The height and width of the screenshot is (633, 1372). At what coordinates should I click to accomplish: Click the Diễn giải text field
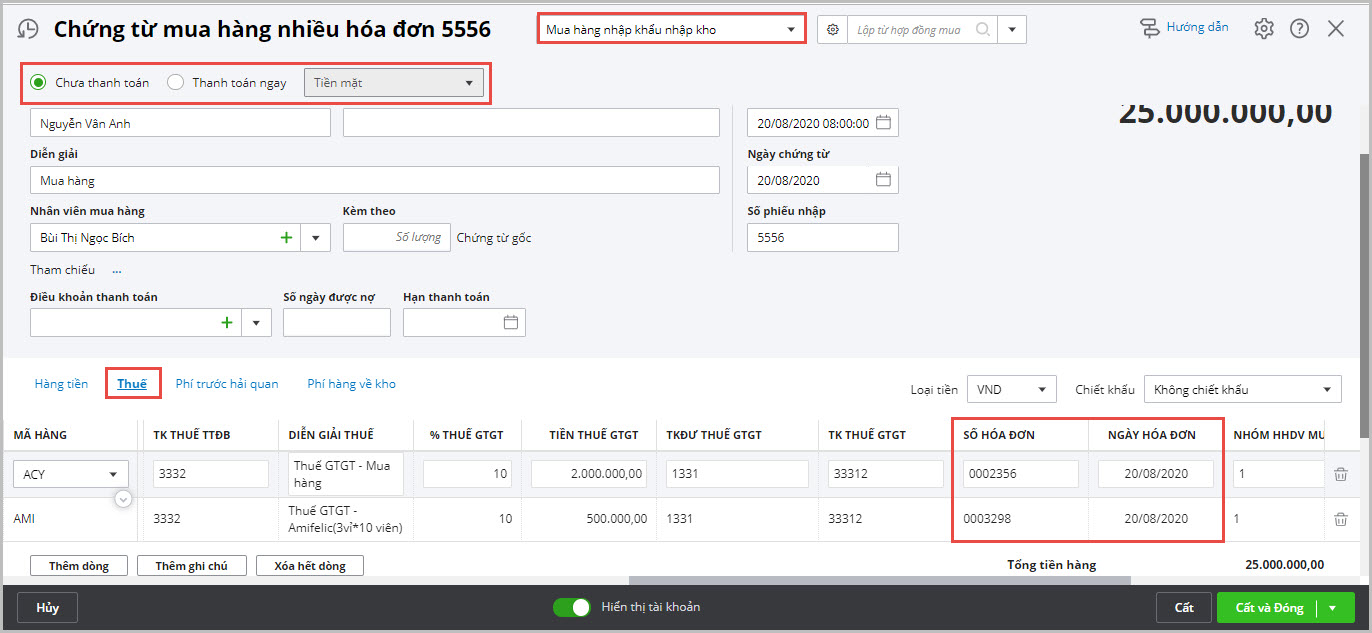375,180
